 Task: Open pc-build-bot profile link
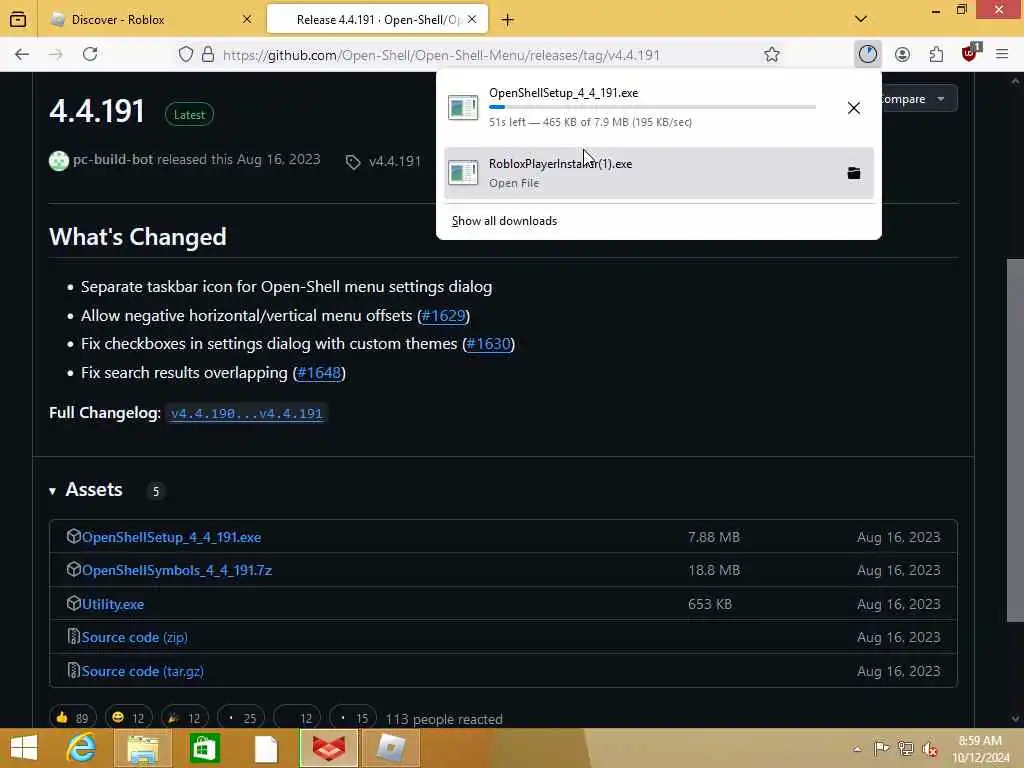point(113,159)
